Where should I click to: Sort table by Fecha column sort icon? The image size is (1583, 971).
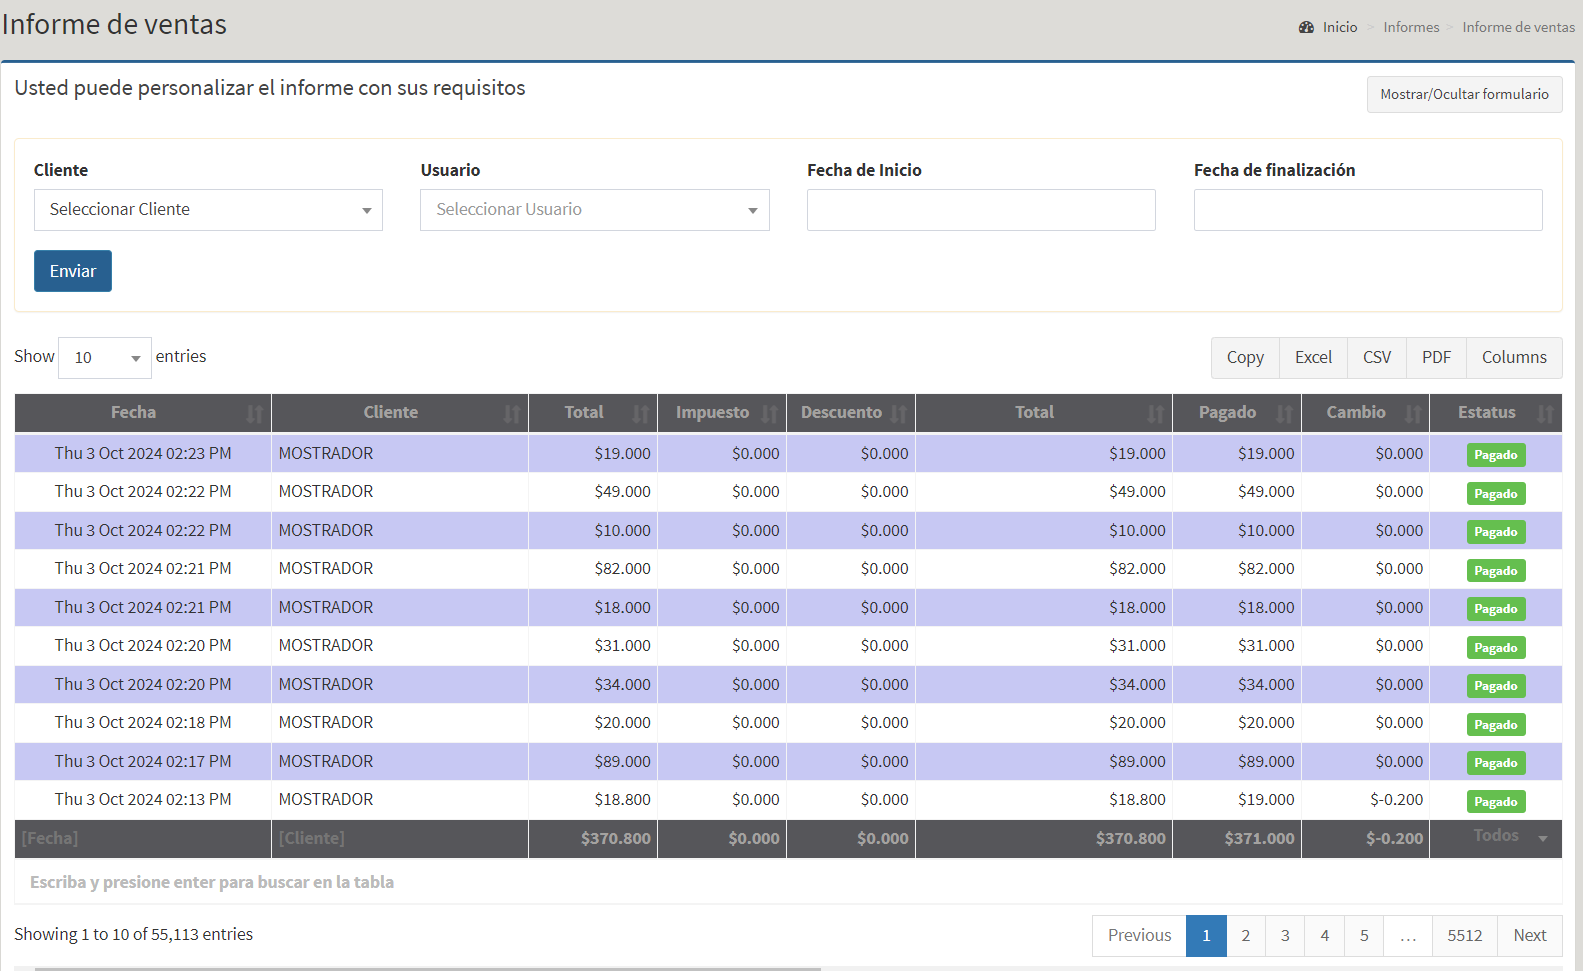coord(255,413)
